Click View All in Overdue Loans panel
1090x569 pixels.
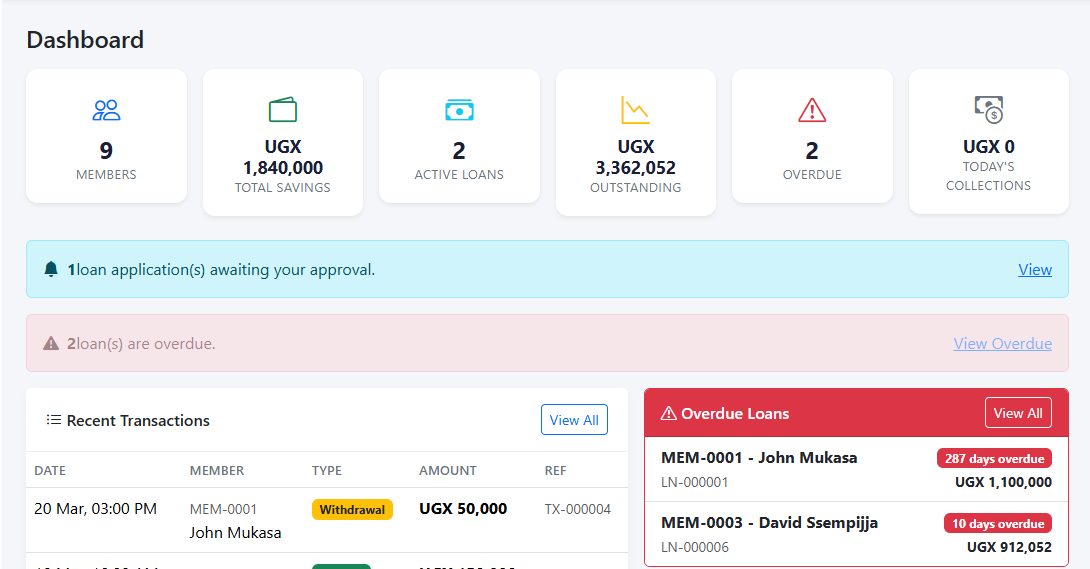click(x=1018, y=413)
